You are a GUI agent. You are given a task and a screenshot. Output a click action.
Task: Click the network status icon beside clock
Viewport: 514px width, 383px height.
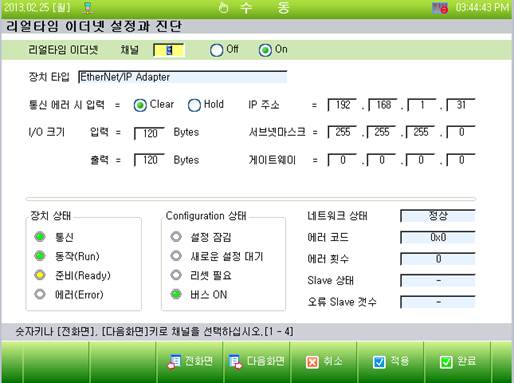tap(440, 8)
